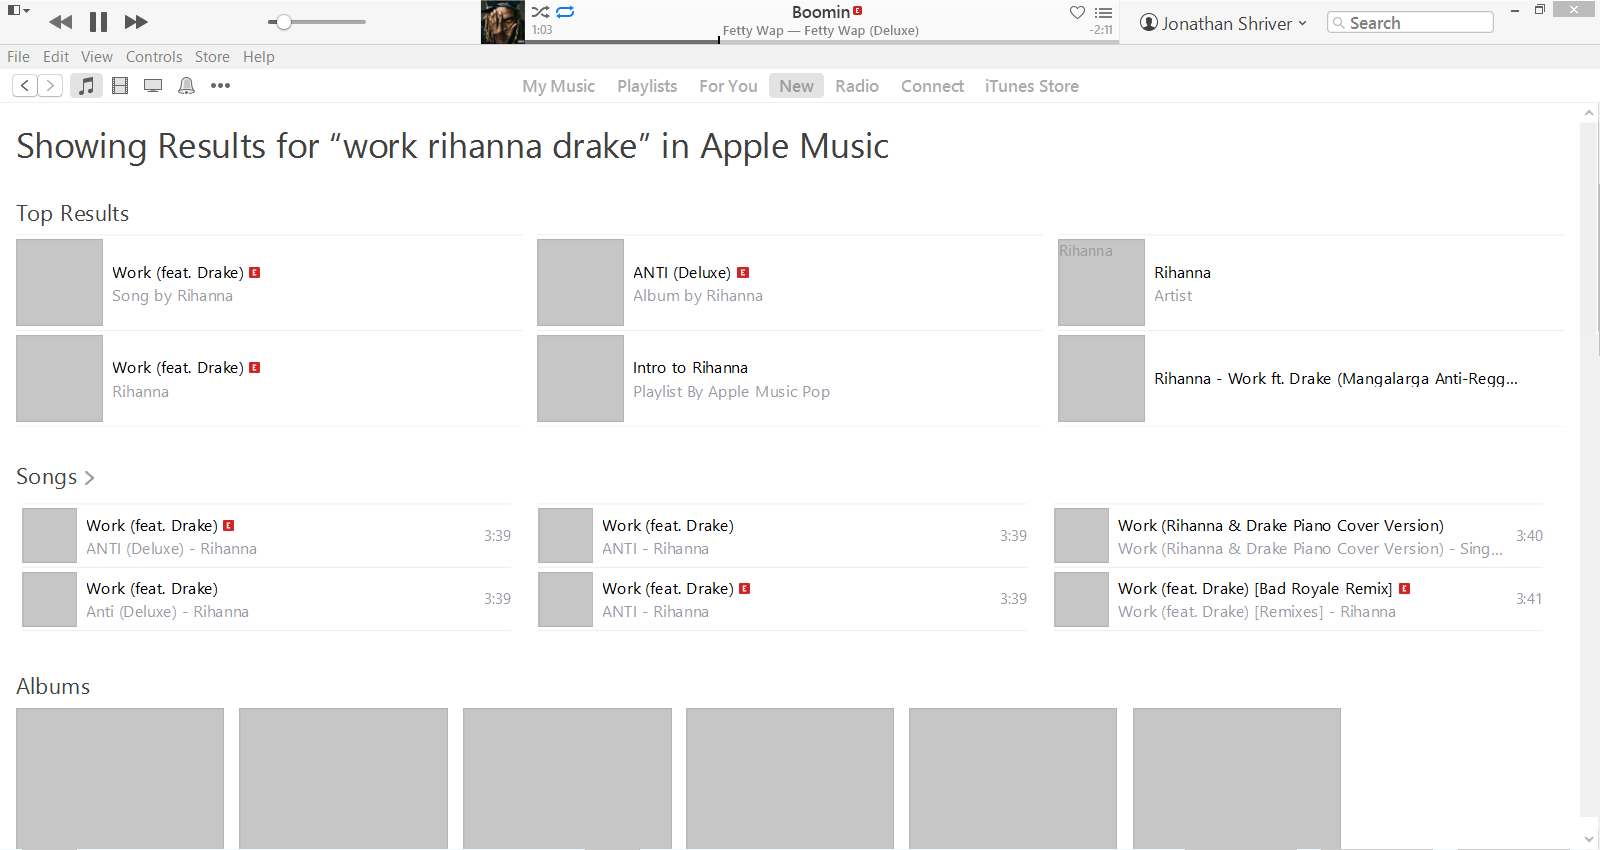Viewport: 1600px width, 850px height.
Task: Go forward with the right arrow button
Action: (x=50, y=86)
